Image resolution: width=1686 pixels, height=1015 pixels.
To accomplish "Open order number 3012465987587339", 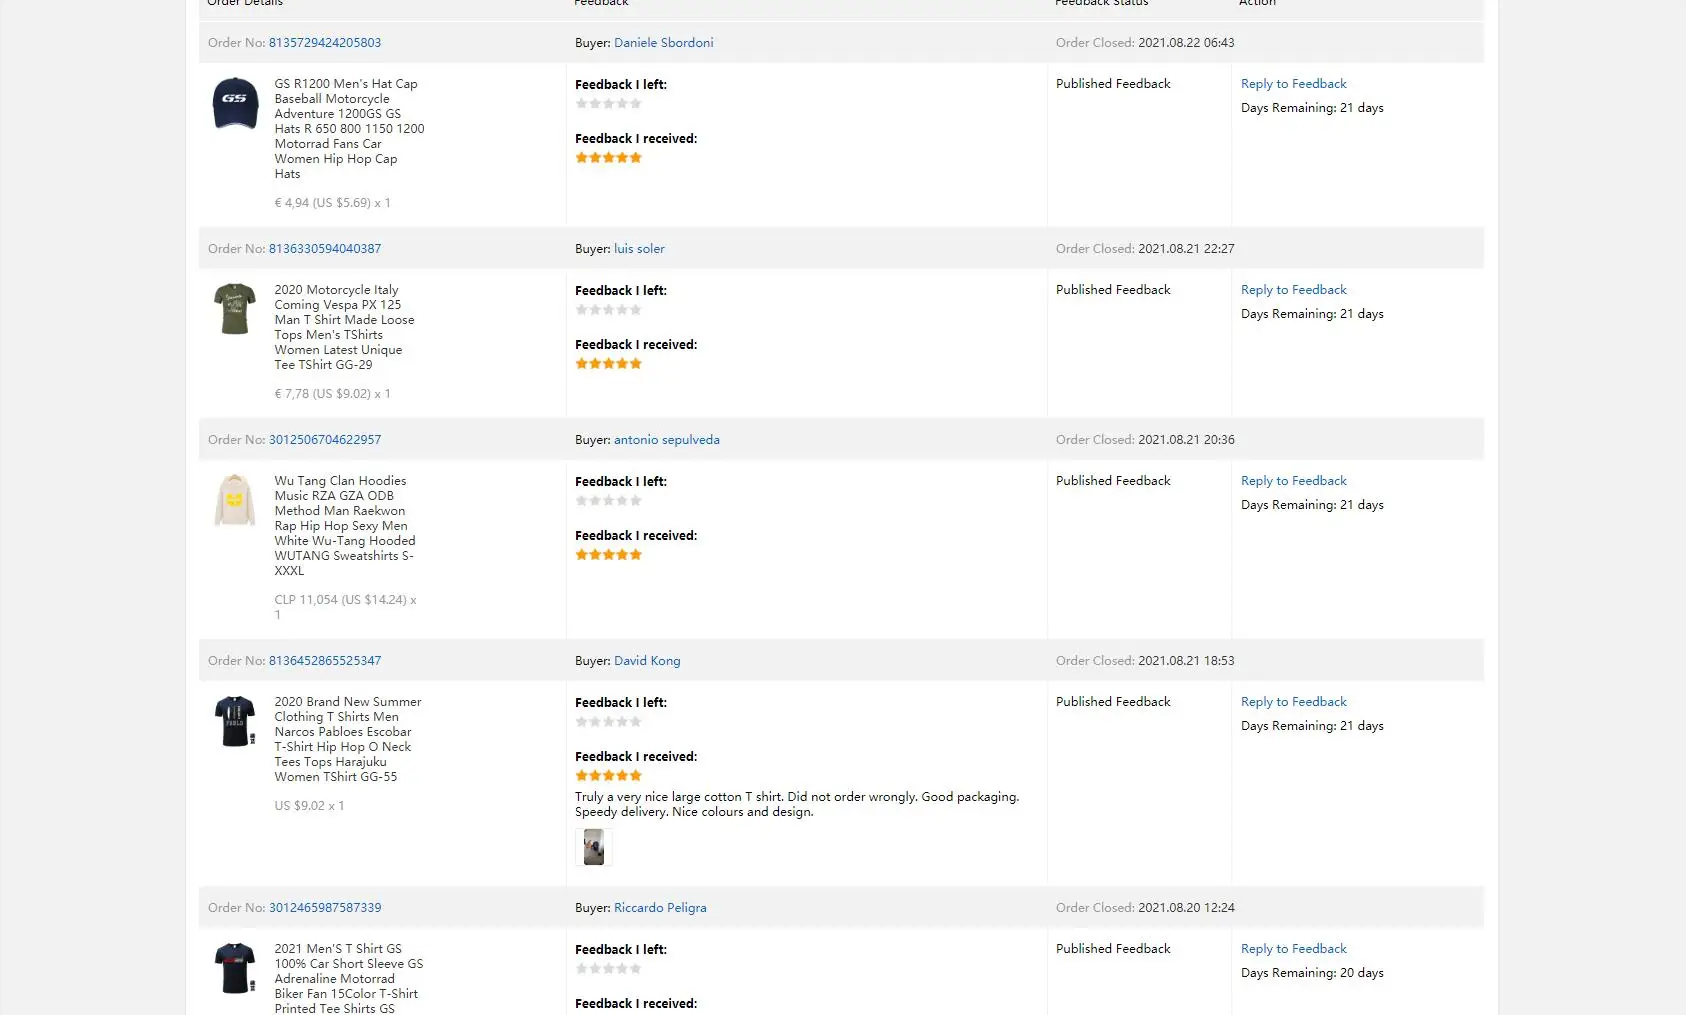I will click(x=325, y=908).
